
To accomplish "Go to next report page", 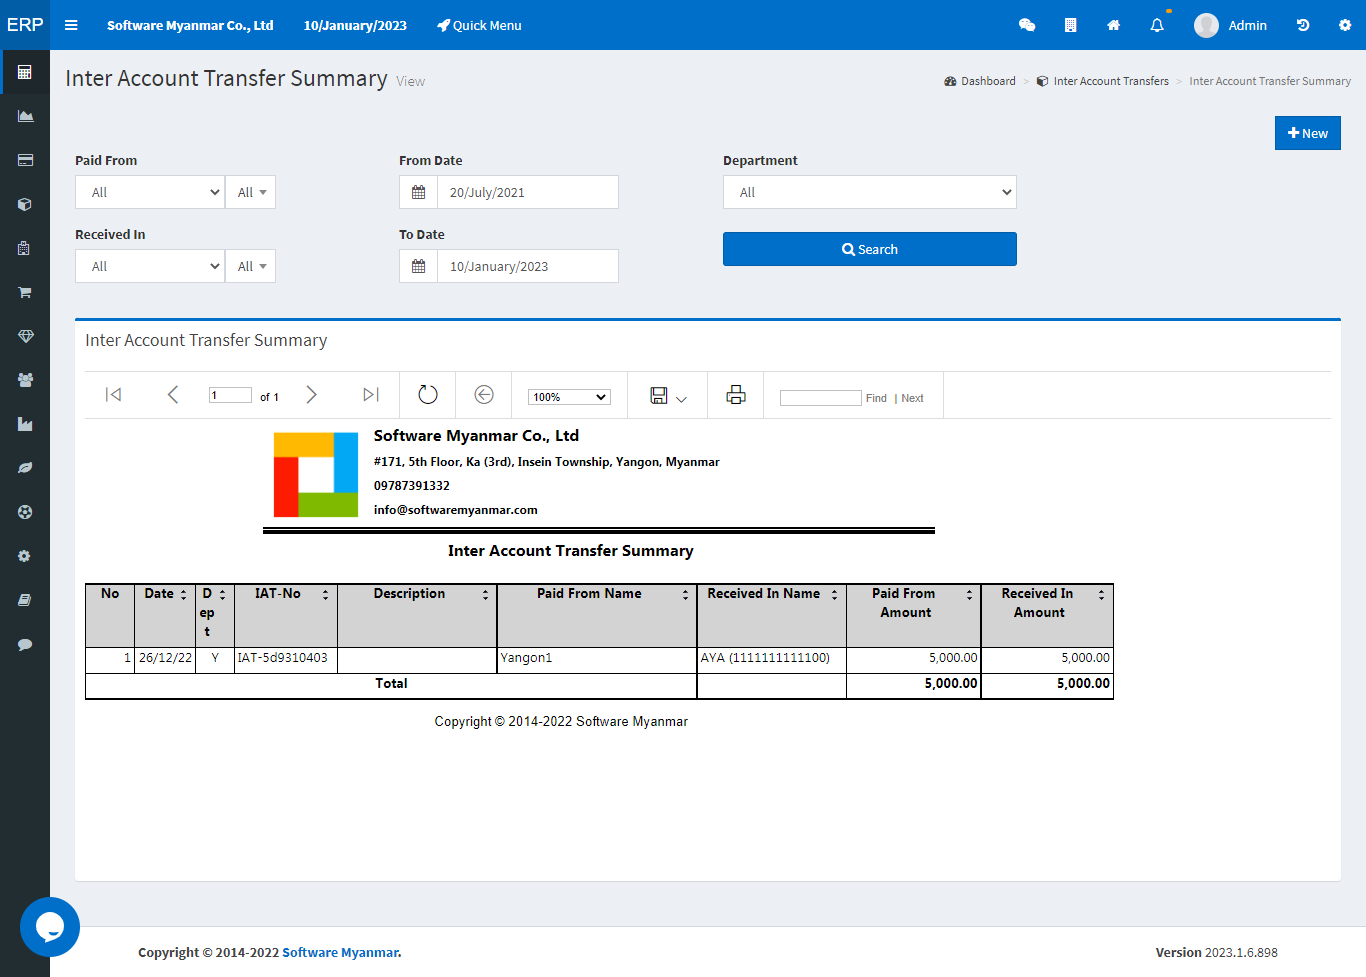I will [311, 395].
